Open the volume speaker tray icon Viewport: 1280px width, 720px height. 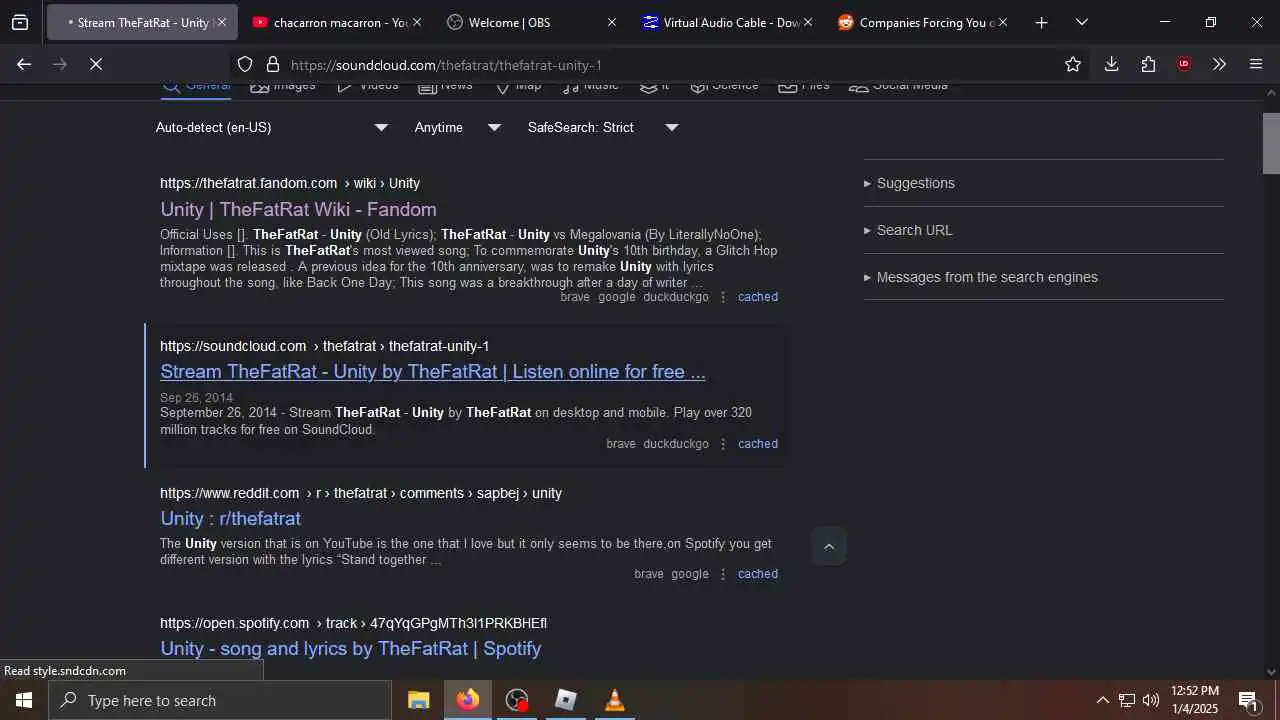tap(1151, 700)
